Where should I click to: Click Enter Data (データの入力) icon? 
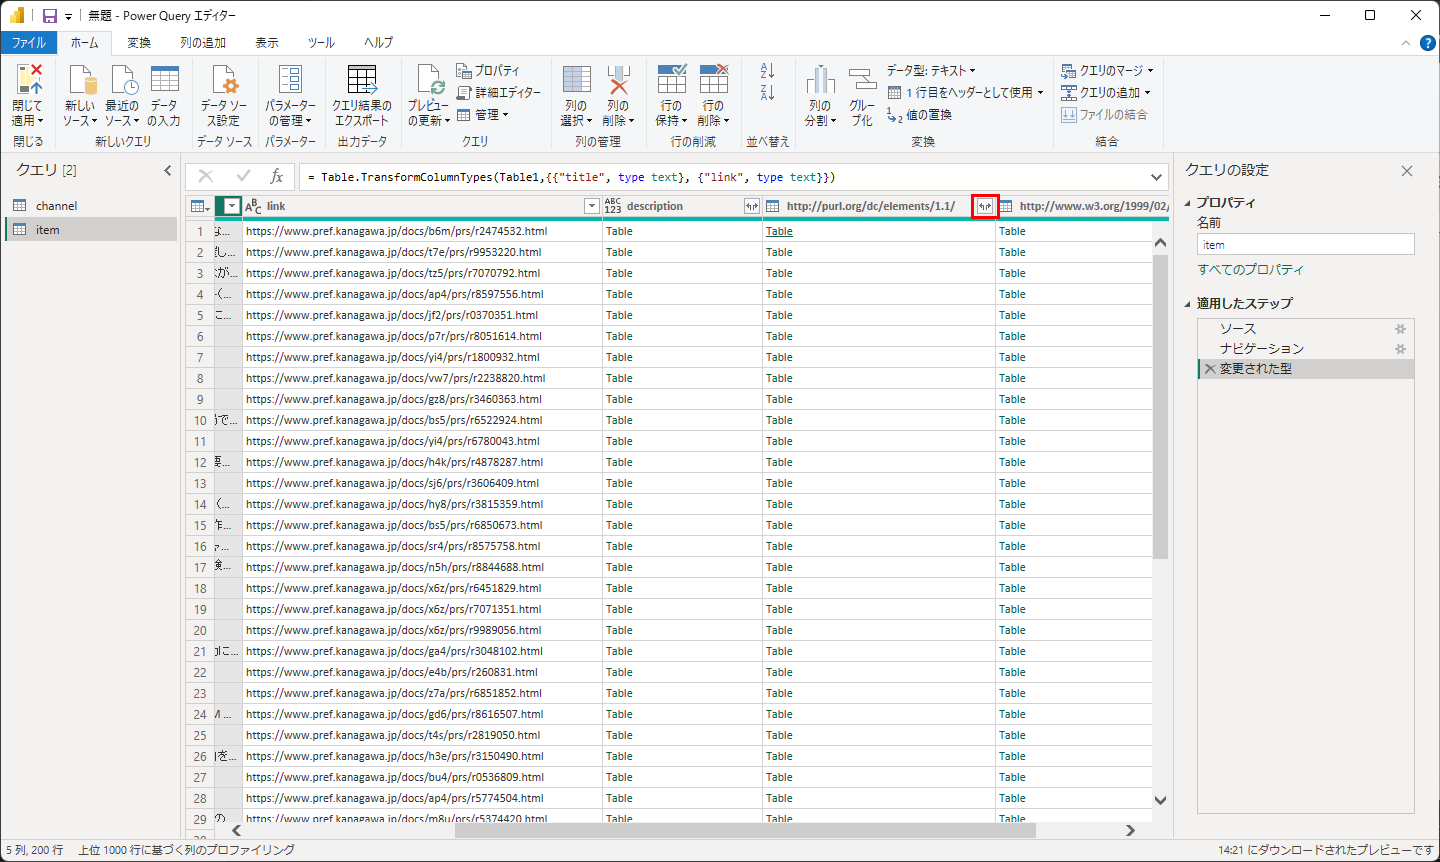tap(165, 80)
